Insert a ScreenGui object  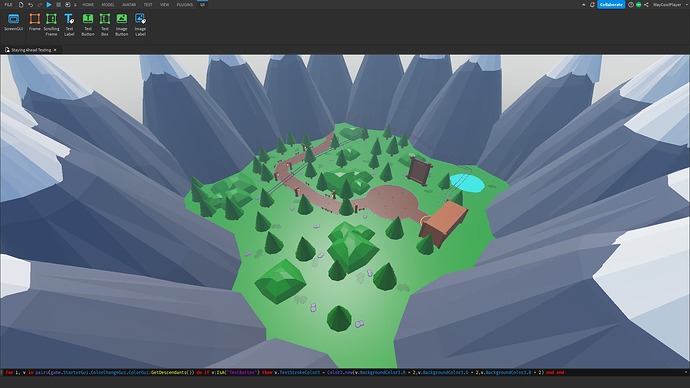coord(14,22)
